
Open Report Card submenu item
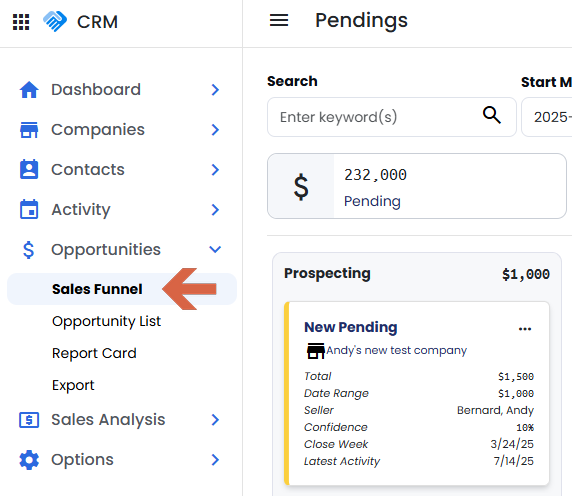94,353
